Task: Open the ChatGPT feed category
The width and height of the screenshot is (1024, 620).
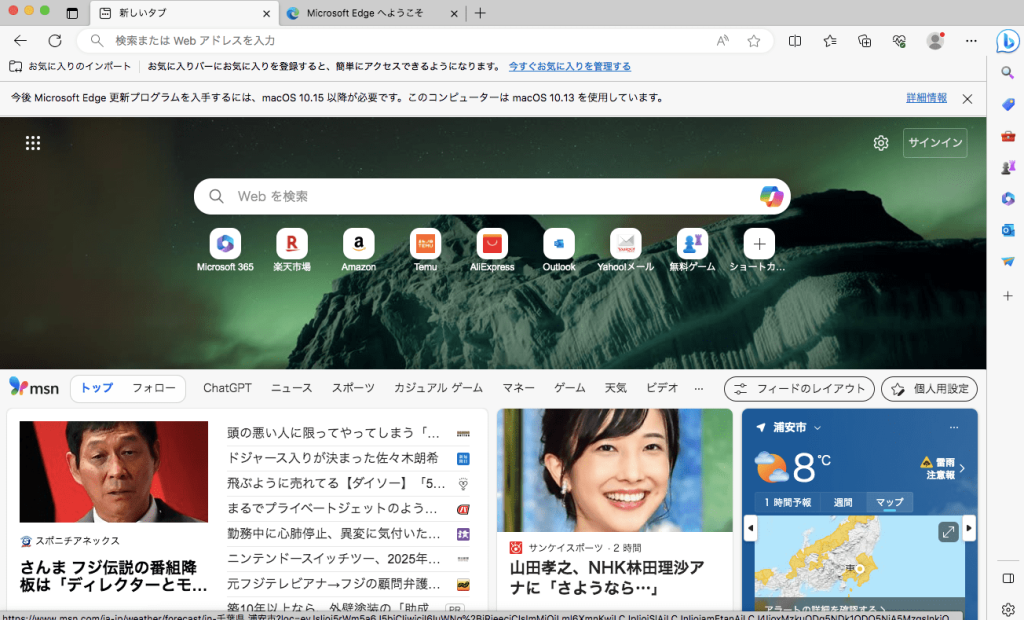Action: [x=227, y=388]
